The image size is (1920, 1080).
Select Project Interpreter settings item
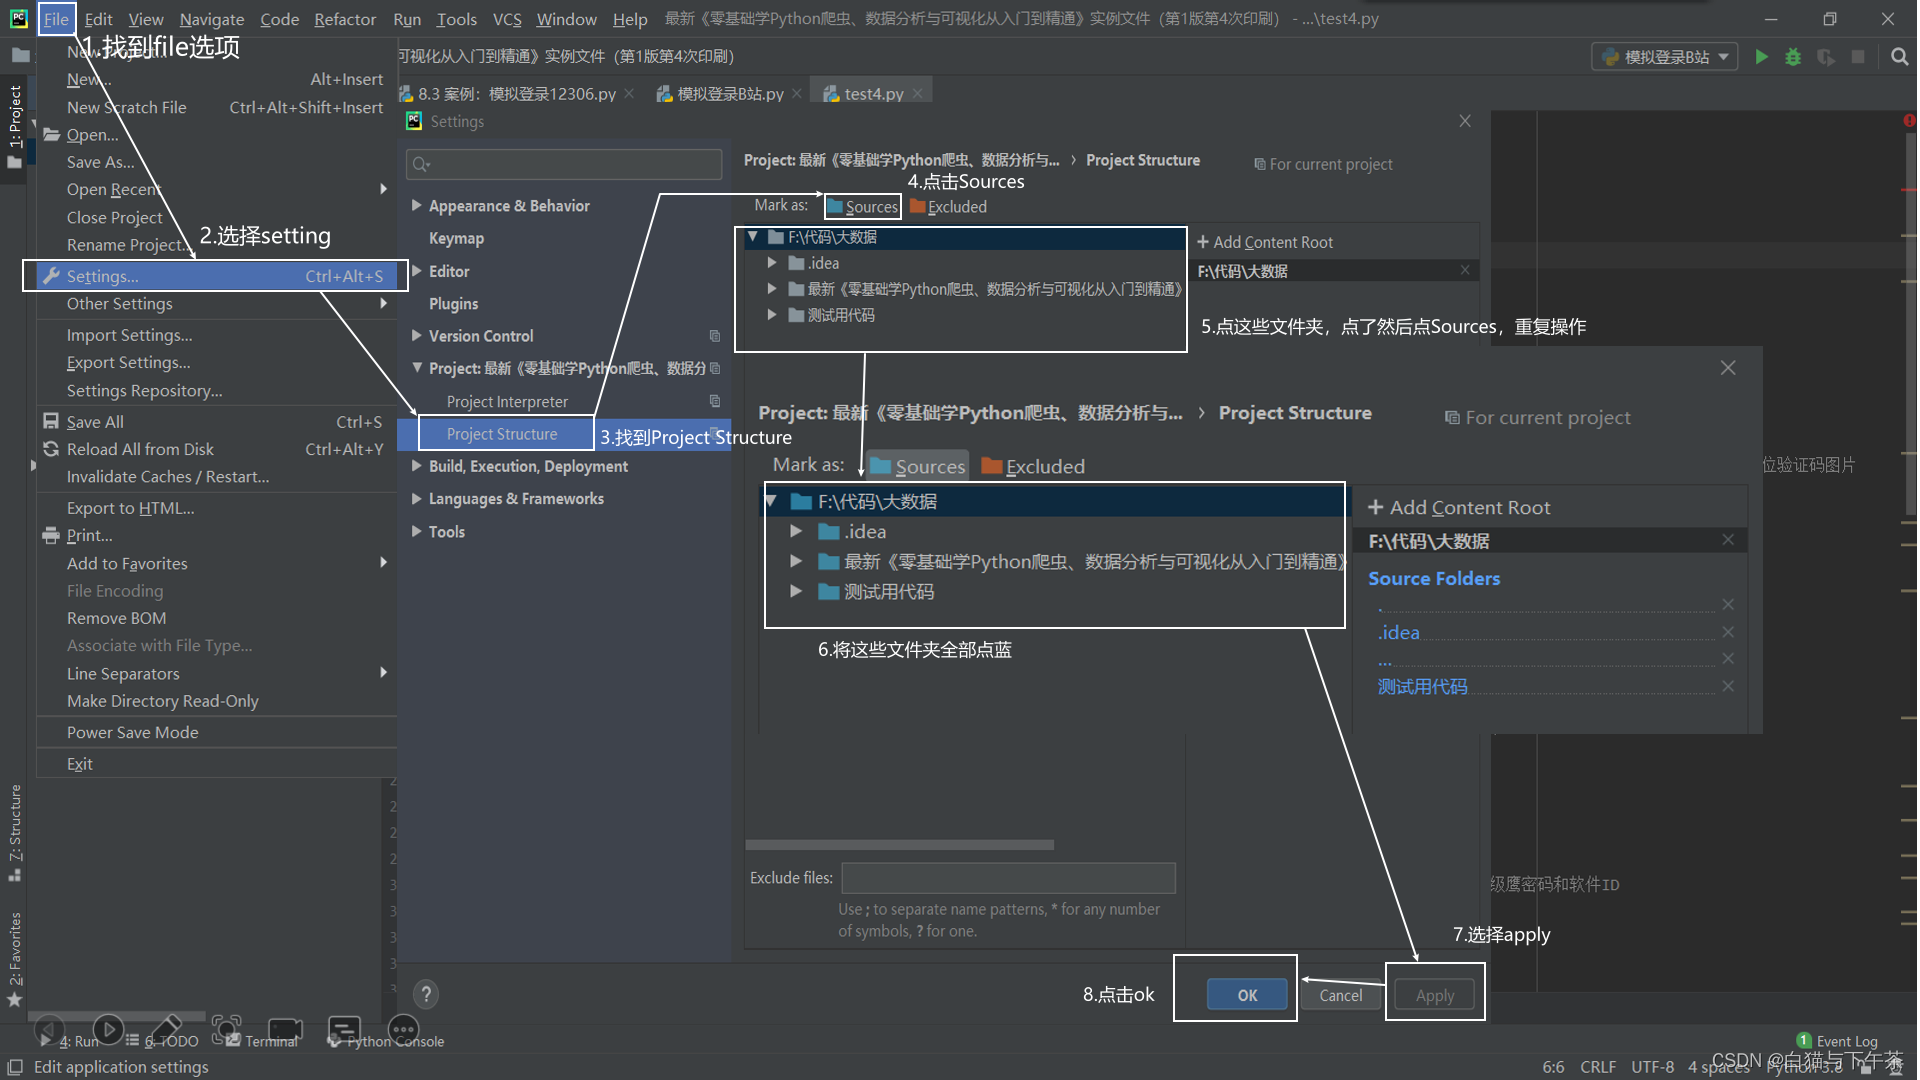tap(507, 401)
